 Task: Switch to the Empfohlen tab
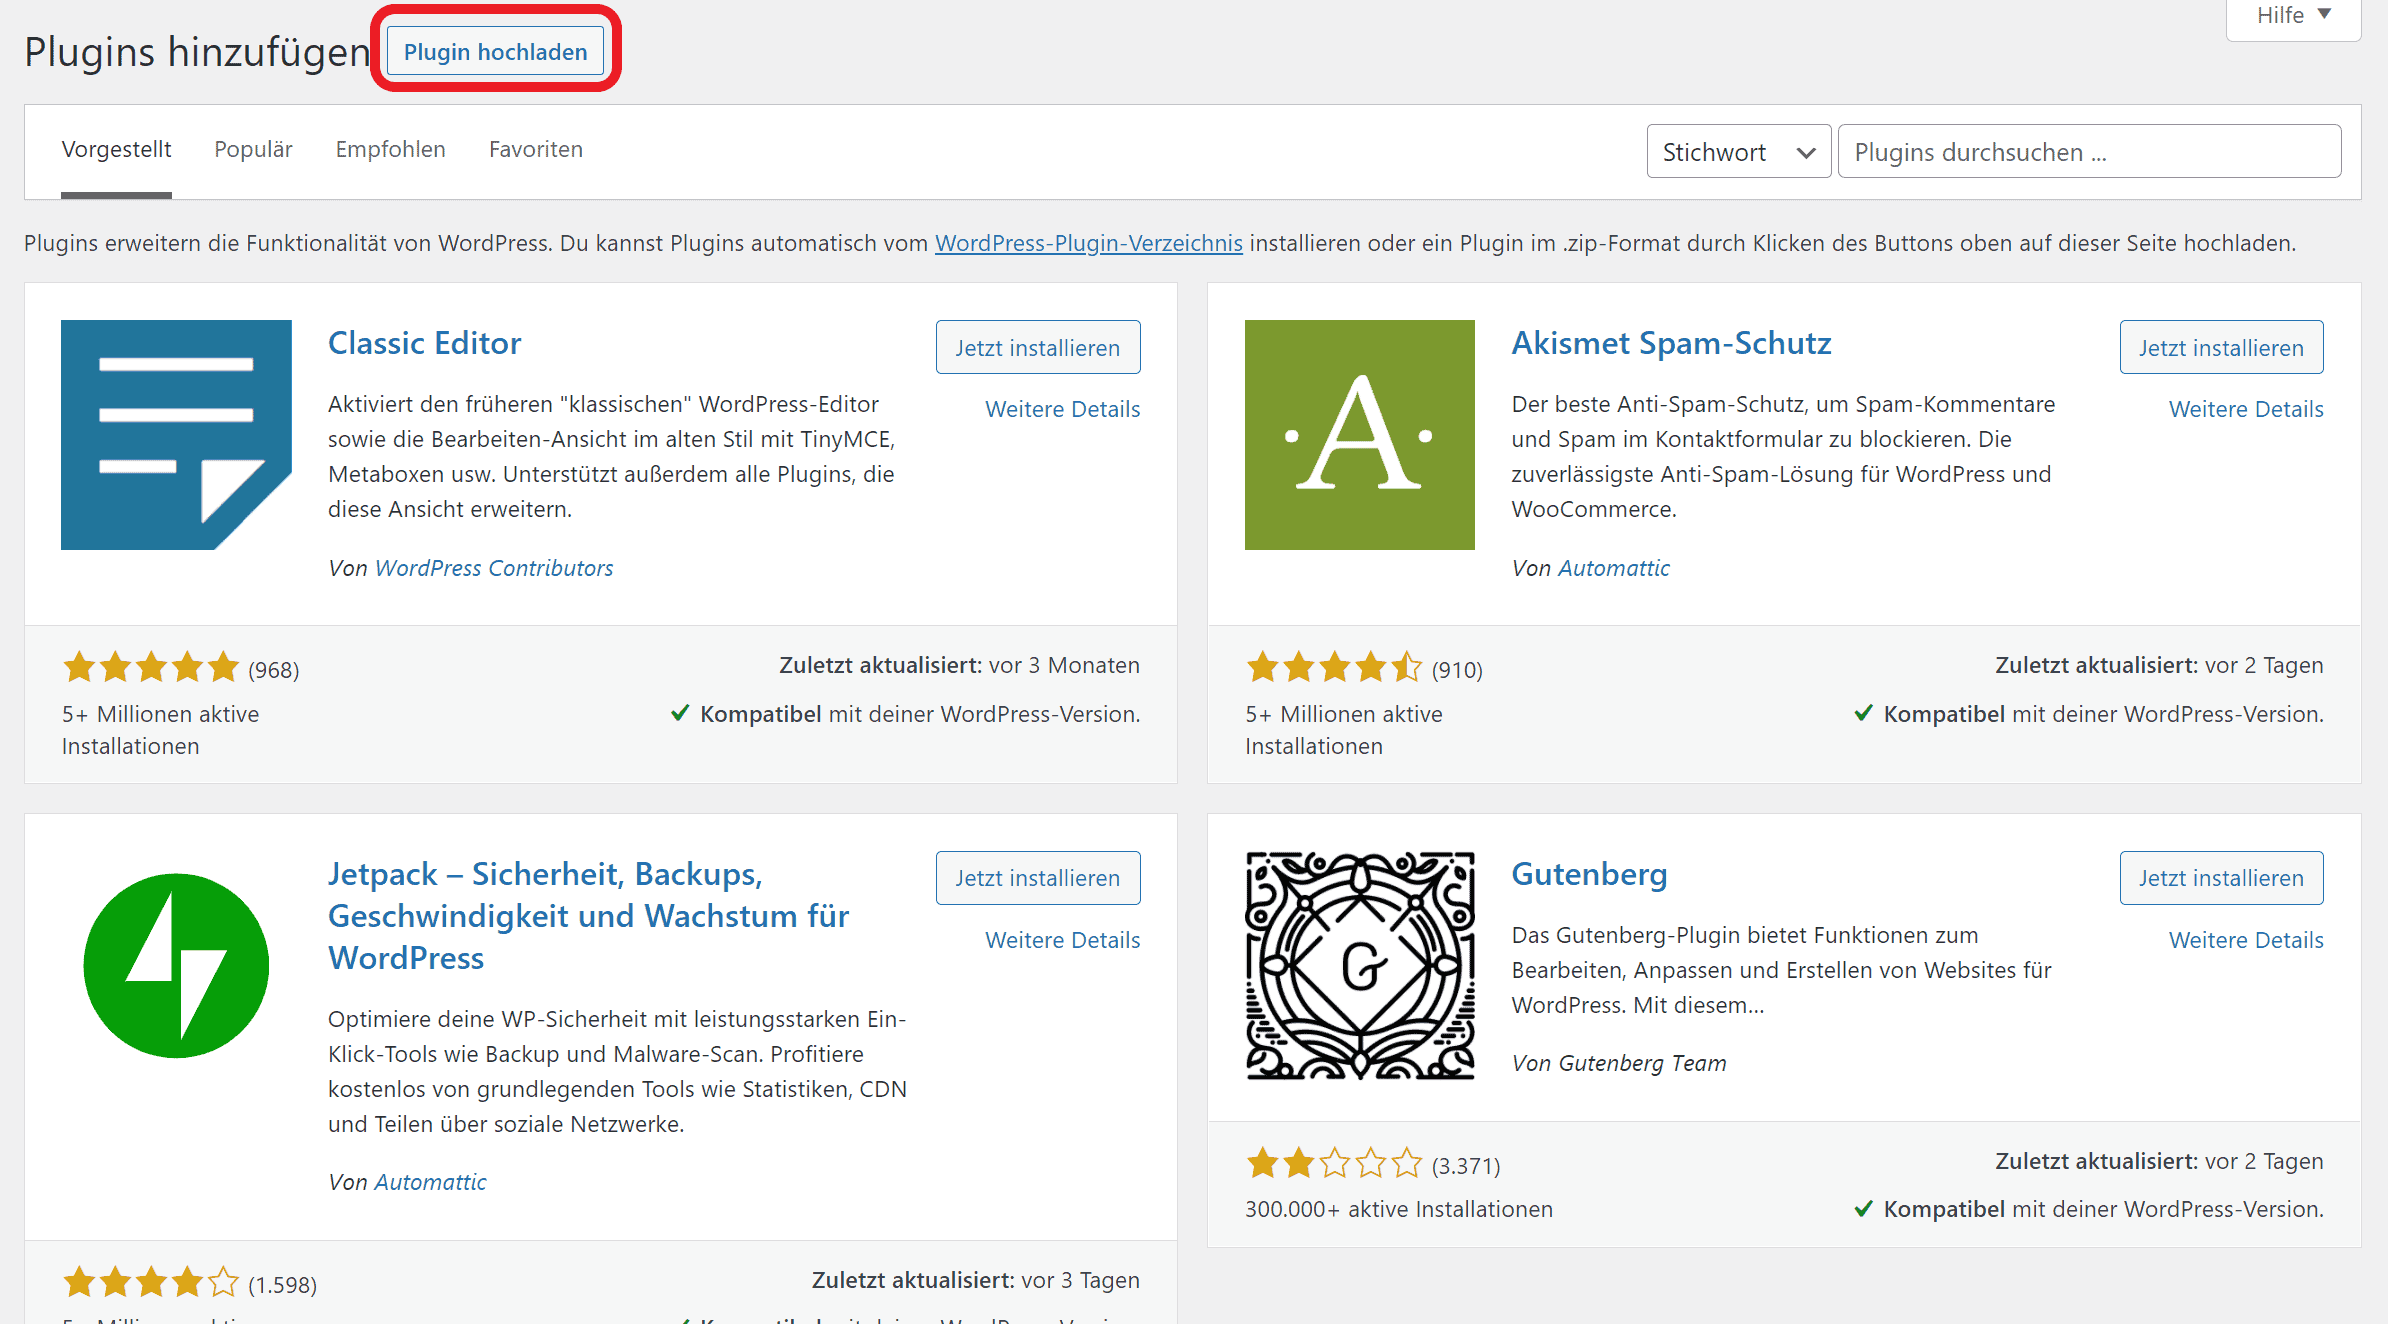(390, 150)
